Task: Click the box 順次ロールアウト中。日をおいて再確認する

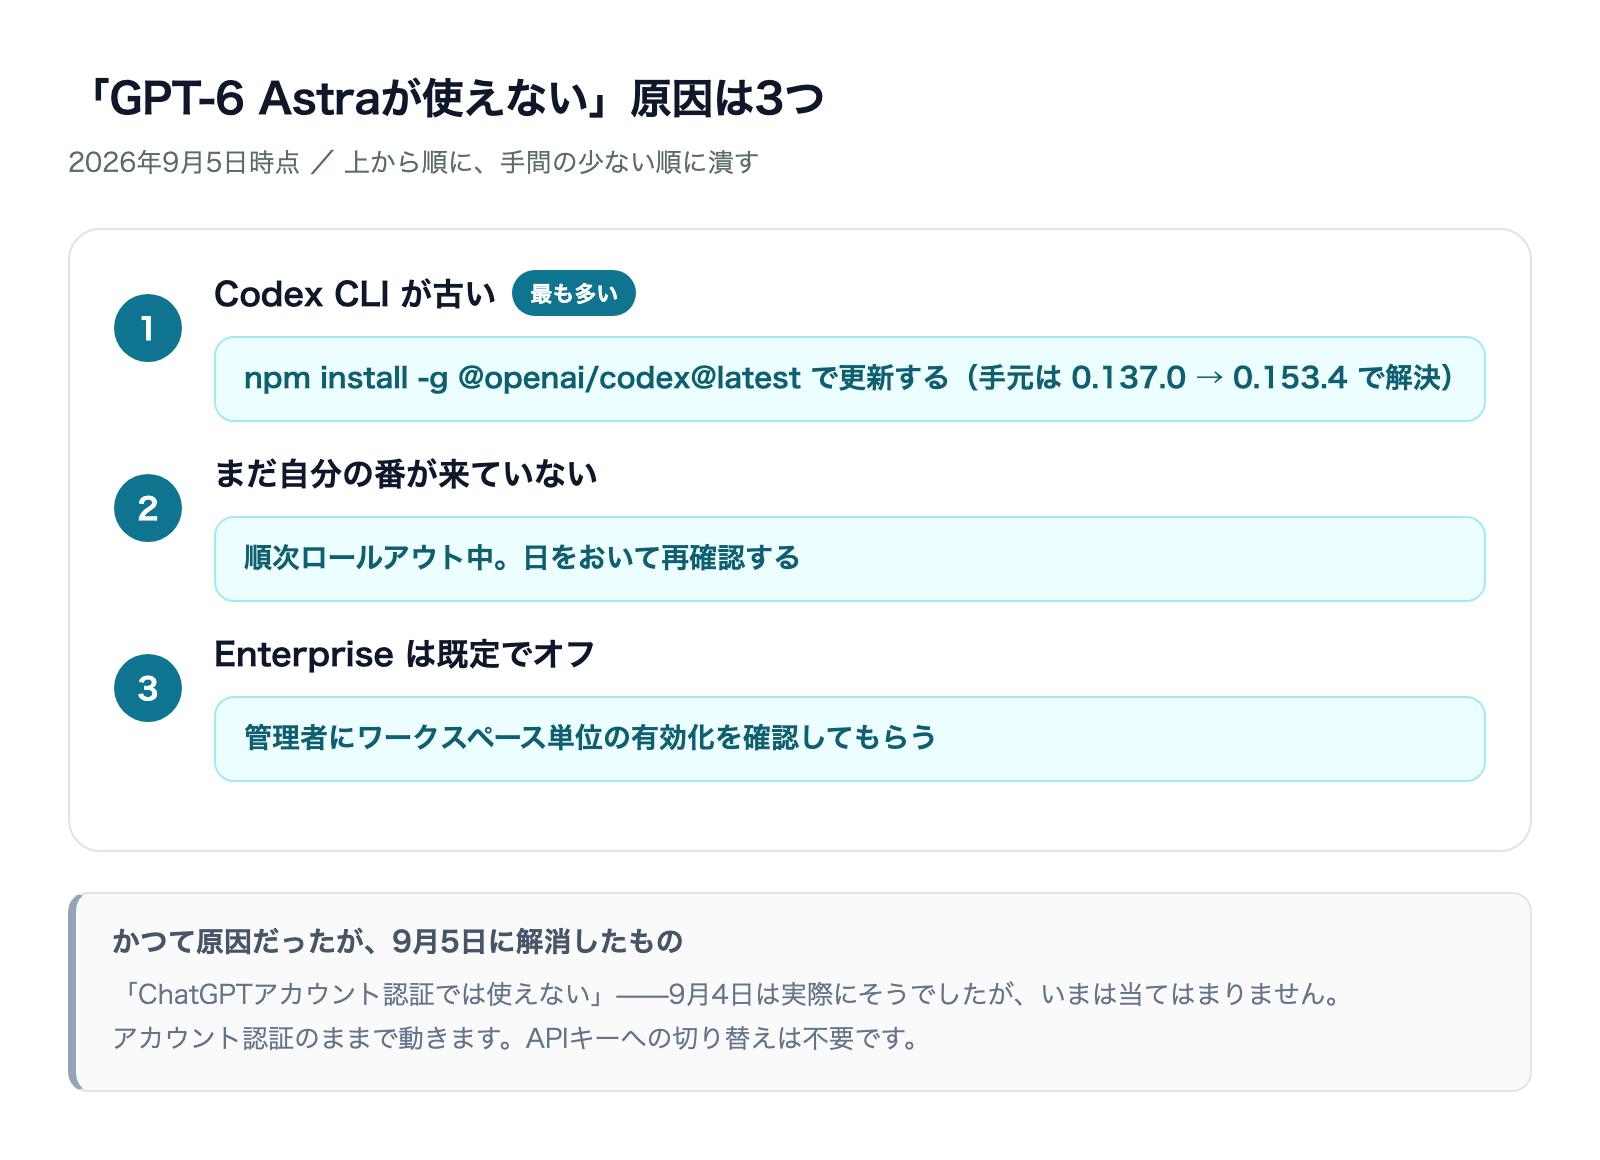Action: point(850,559)
